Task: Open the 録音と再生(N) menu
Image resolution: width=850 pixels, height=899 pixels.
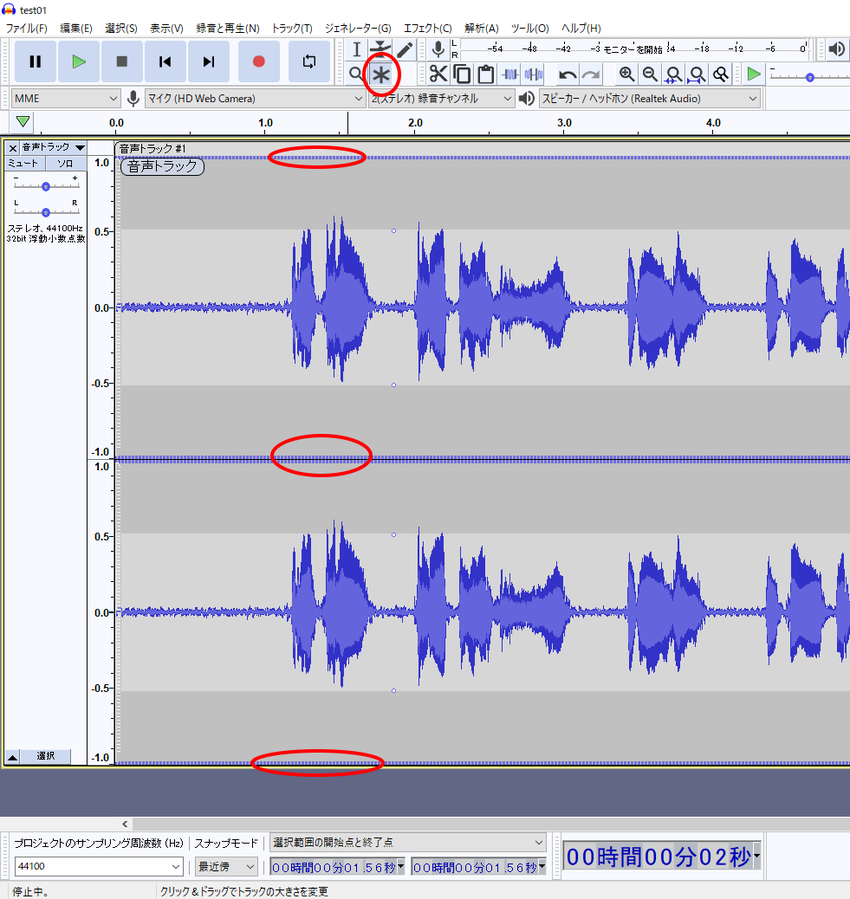Action: tap(228, 28)
